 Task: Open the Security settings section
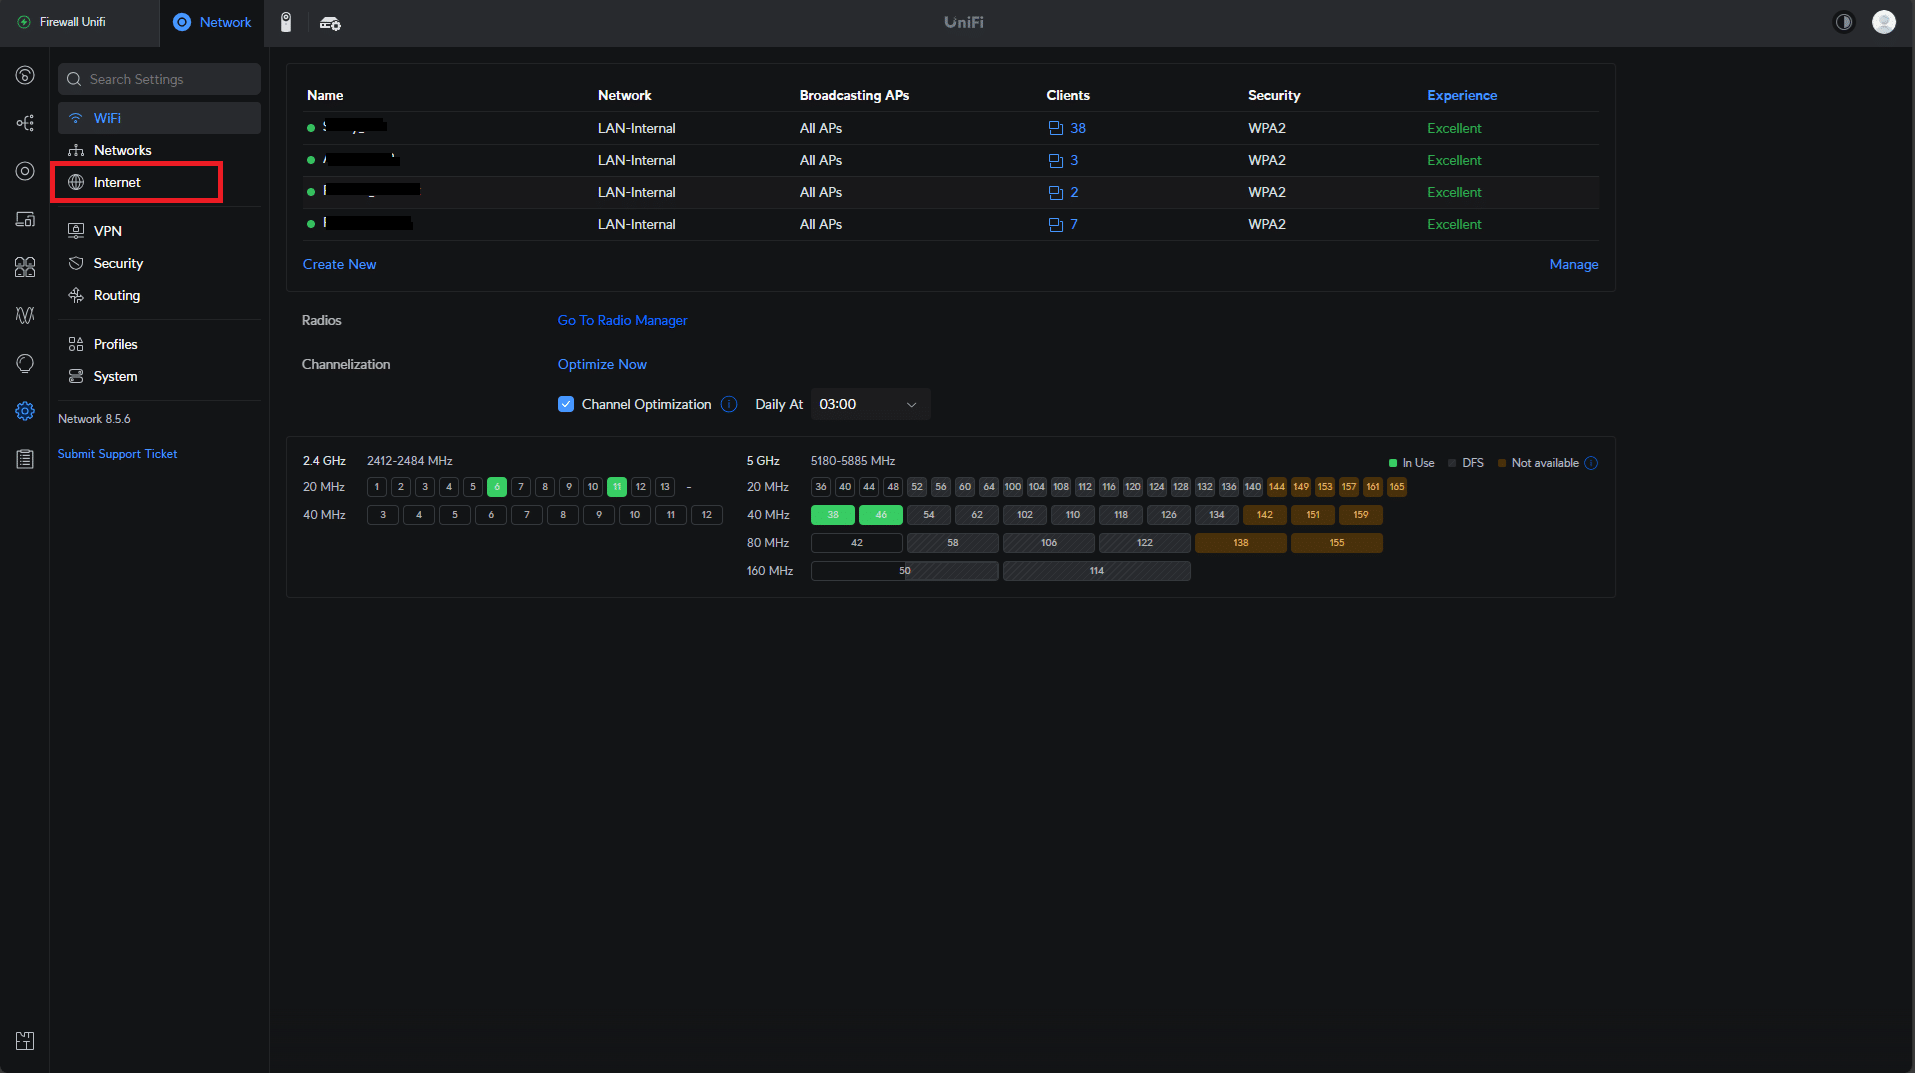click(159, 263)
